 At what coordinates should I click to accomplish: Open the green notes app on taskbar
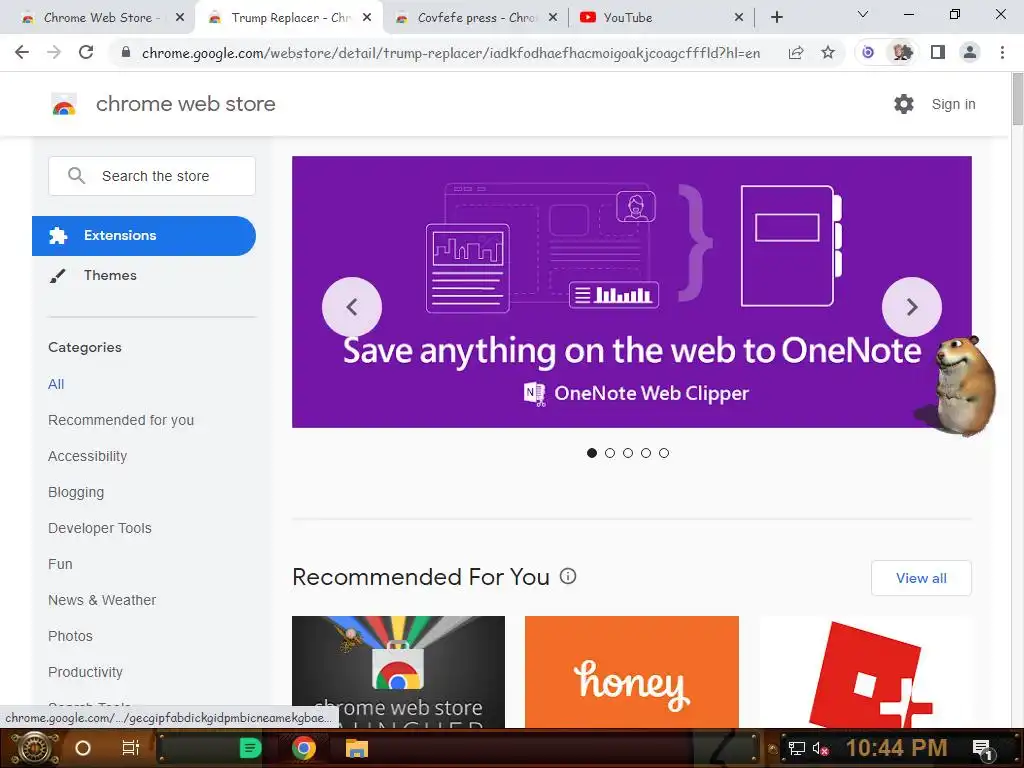click(x=250, y=748)
